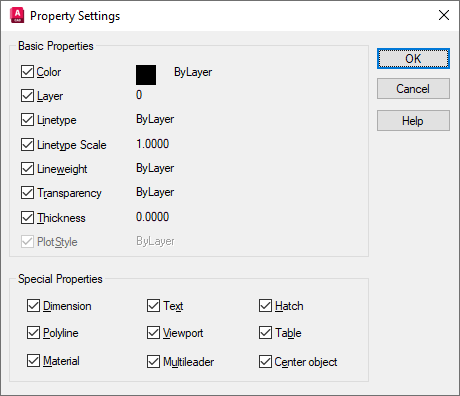The width and height of the screenshot is (460, 396).
Task: Uncheck Dimension in Special Properties
Action: click(33, 306)
